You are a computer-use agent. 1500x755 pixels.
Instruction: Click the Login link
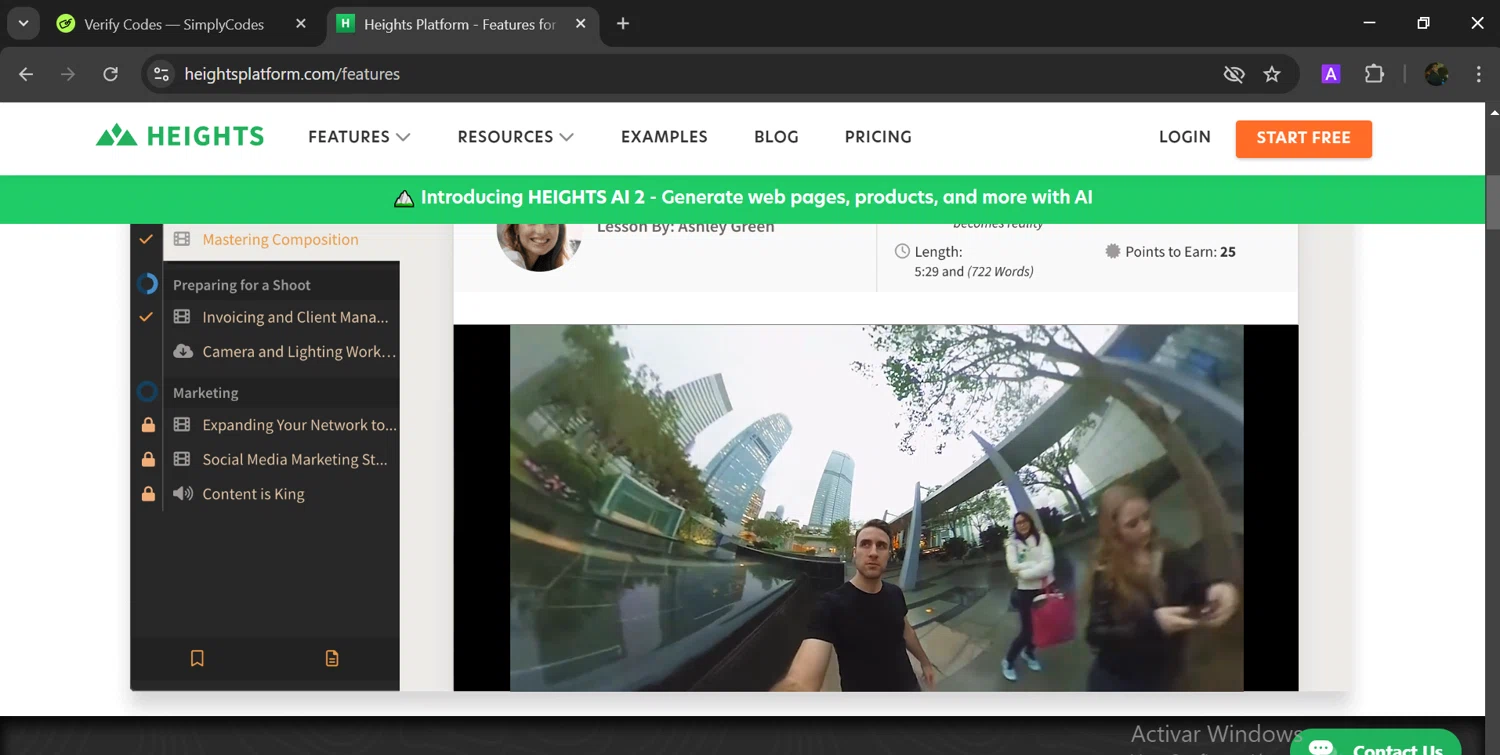1184,137
